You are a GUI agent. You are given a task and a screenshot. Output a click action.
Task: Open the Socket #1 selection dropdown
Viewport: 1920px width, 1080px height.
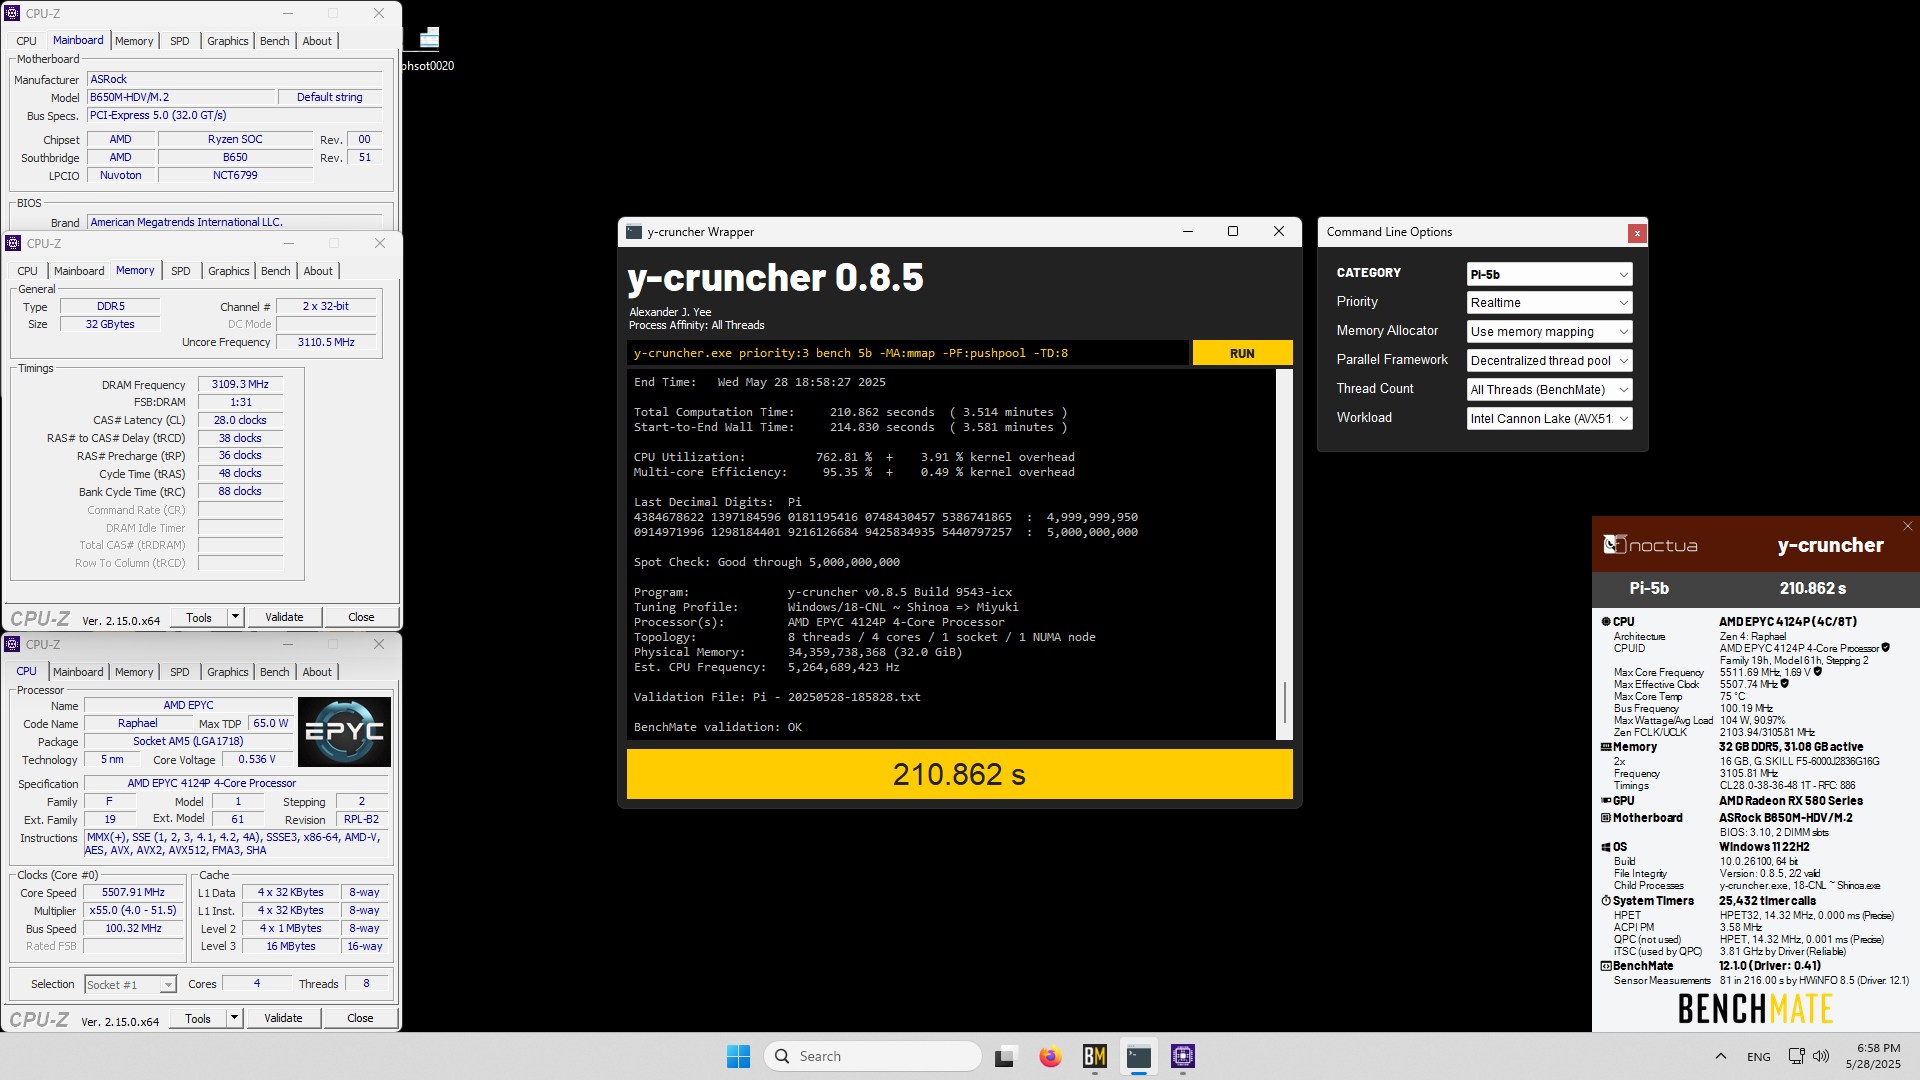coord(130,985)
